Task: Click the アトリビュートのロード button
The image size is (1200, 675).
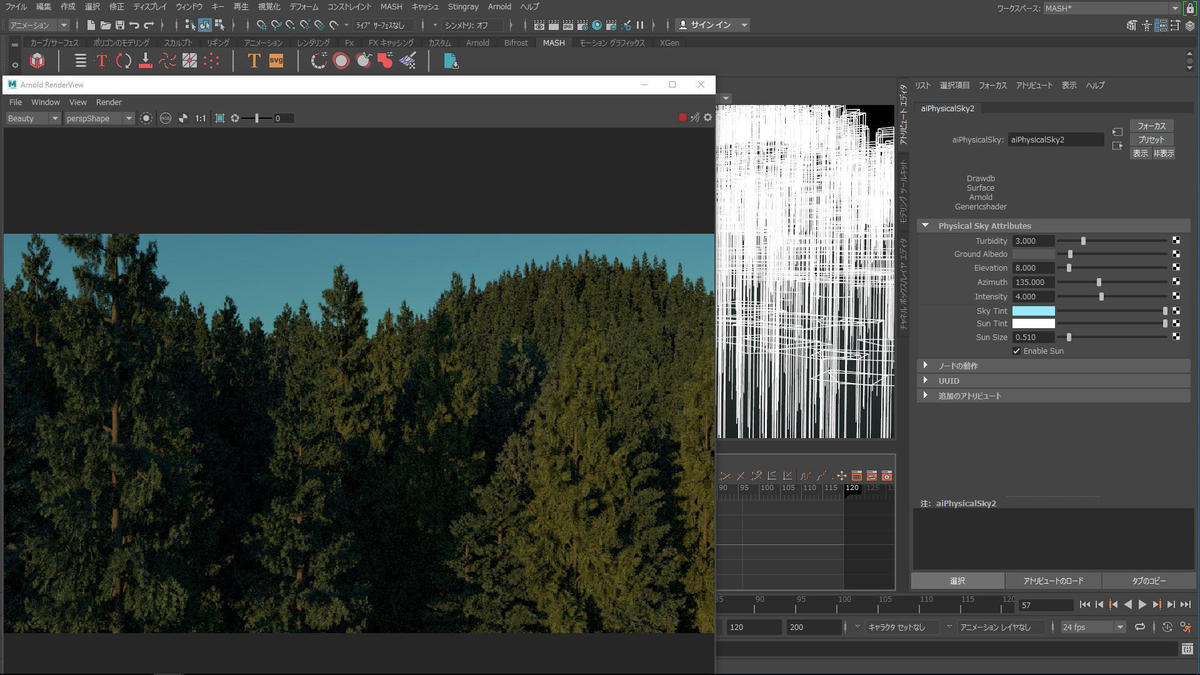Action: point(1053,581)
